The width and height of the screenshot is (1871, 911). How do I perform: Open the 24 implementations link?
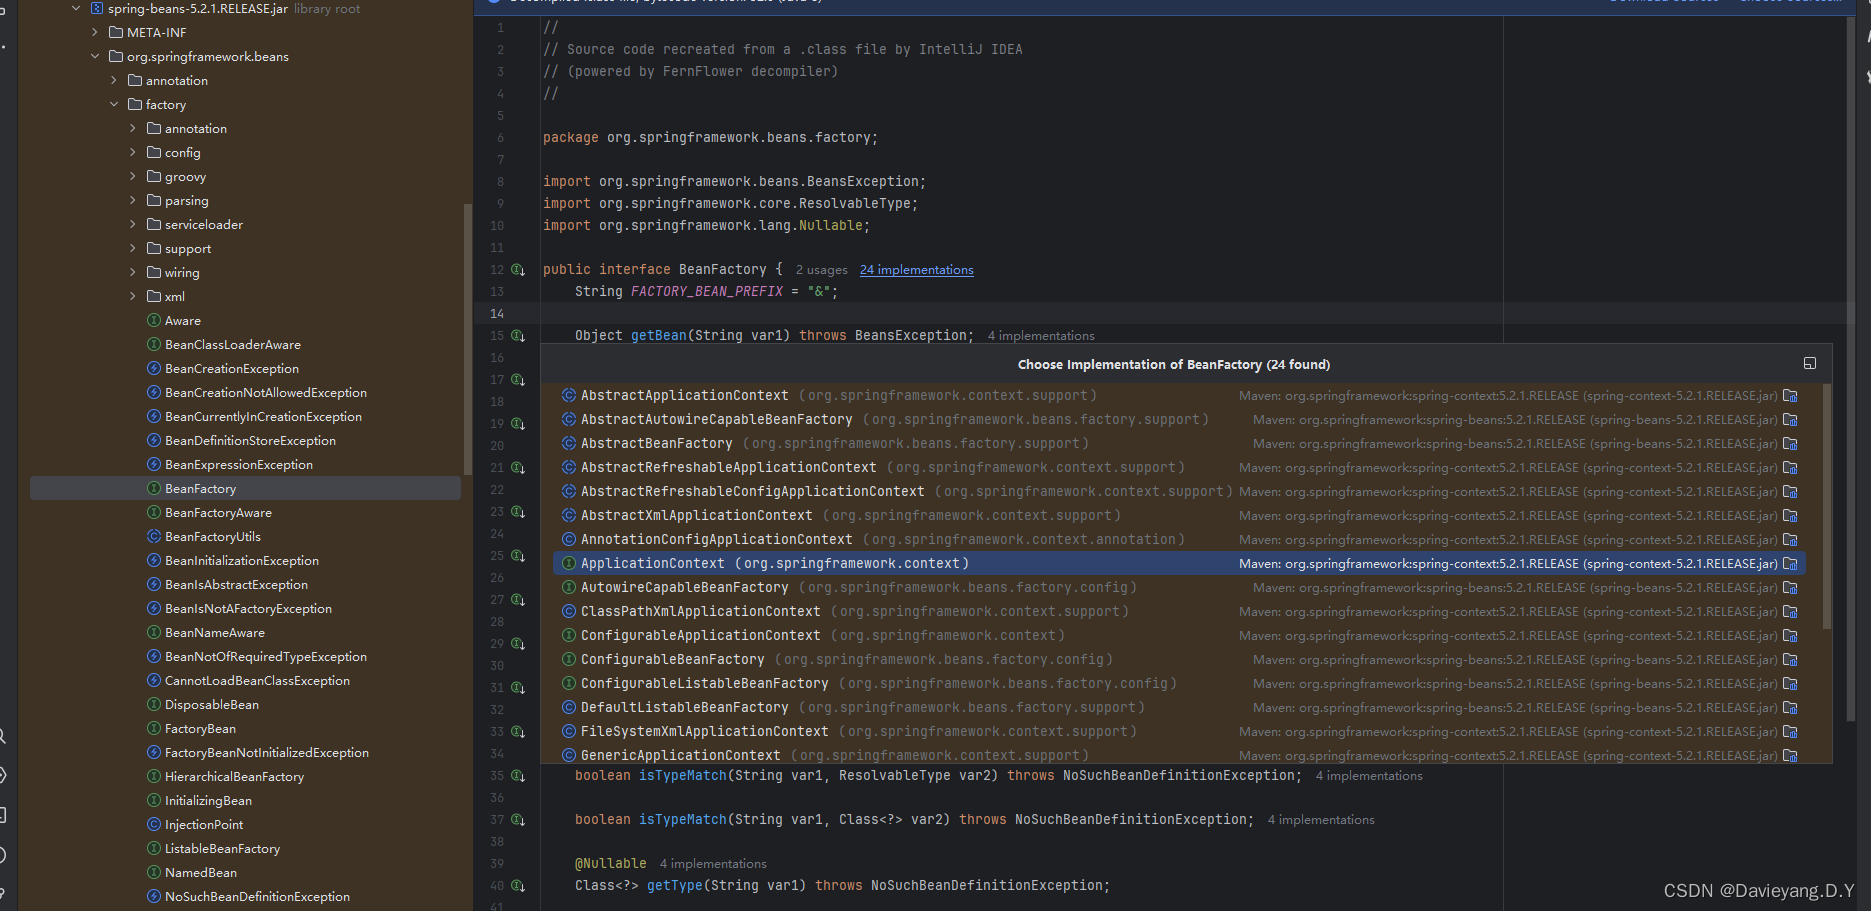(x=916, y=270)
